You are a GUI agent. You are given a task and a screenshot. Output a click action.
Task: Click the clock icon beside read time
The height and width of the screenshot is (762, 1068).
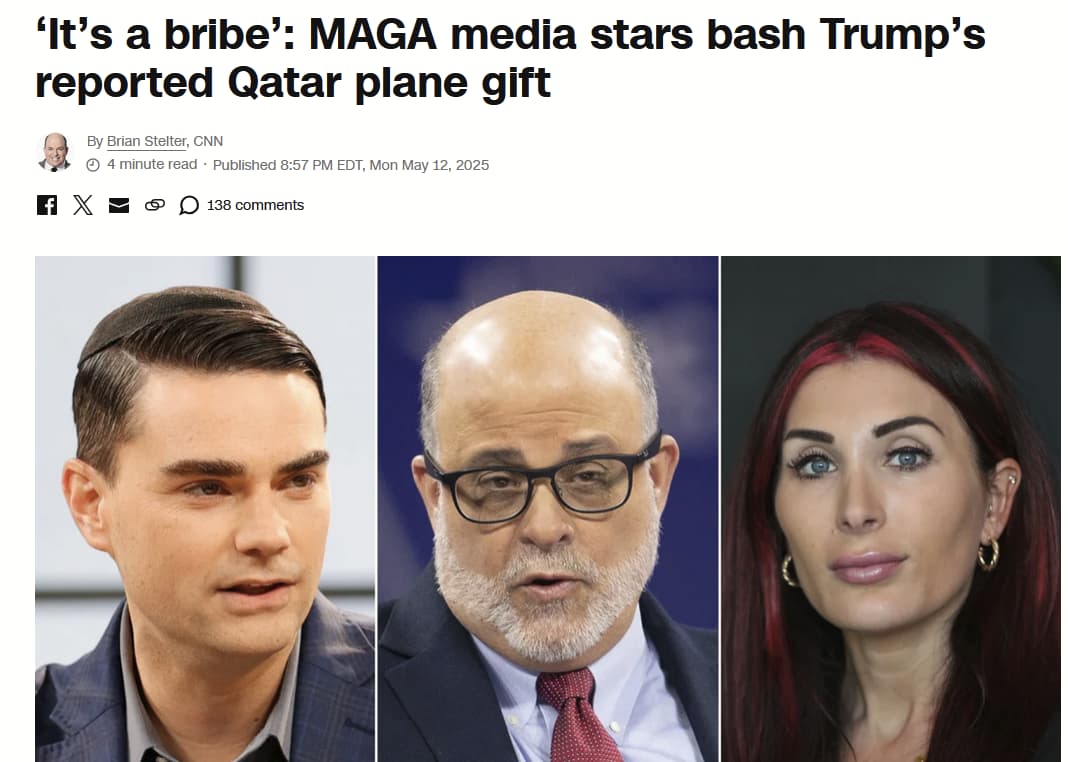coord(93,165)
